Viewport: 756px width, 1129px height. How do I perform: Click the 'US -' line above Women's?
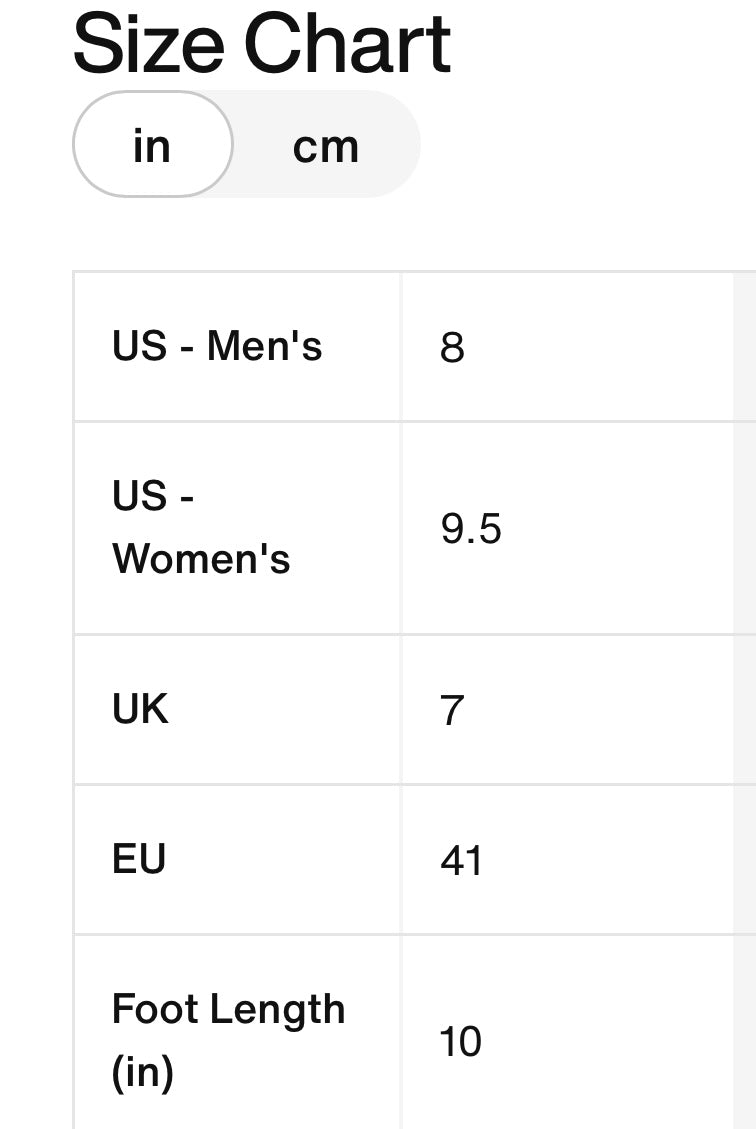tap(153, 496)
